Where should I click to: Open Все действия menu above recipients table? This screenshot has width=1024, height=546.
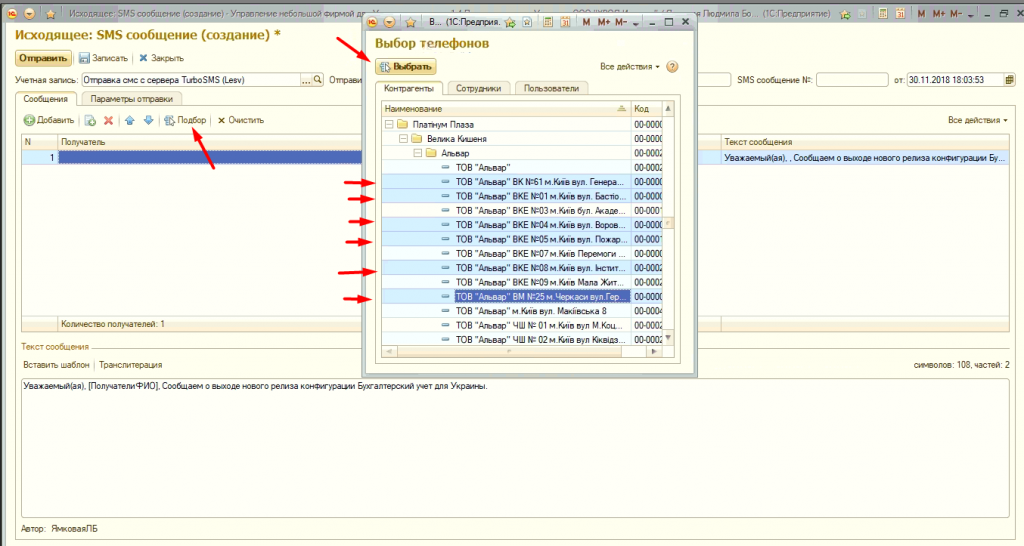click(x=978, y=120)
